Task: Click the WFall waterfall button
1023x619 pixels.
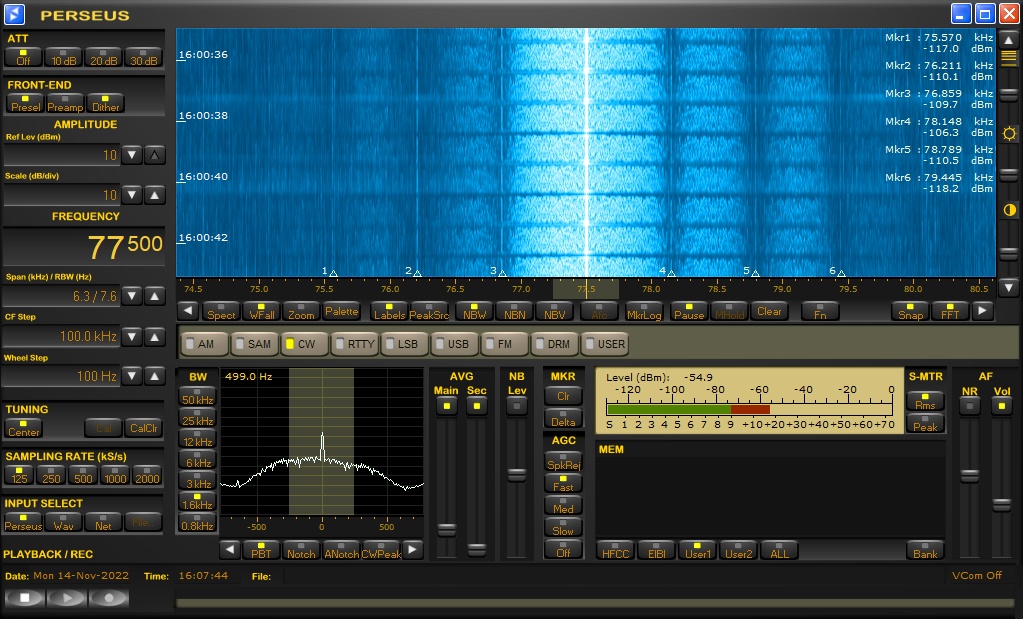Action: [x=262, y=311]
